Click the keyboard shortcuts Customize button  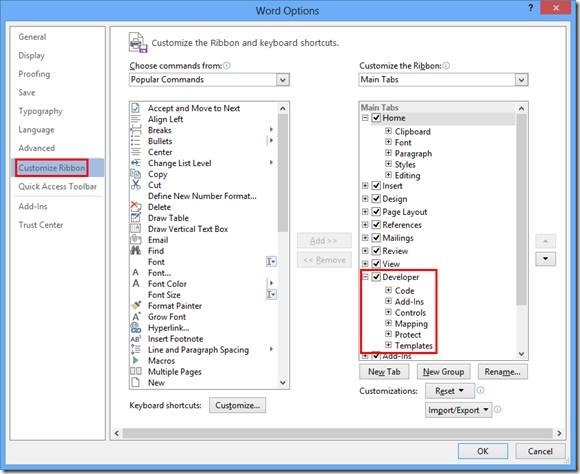(237, 406)
